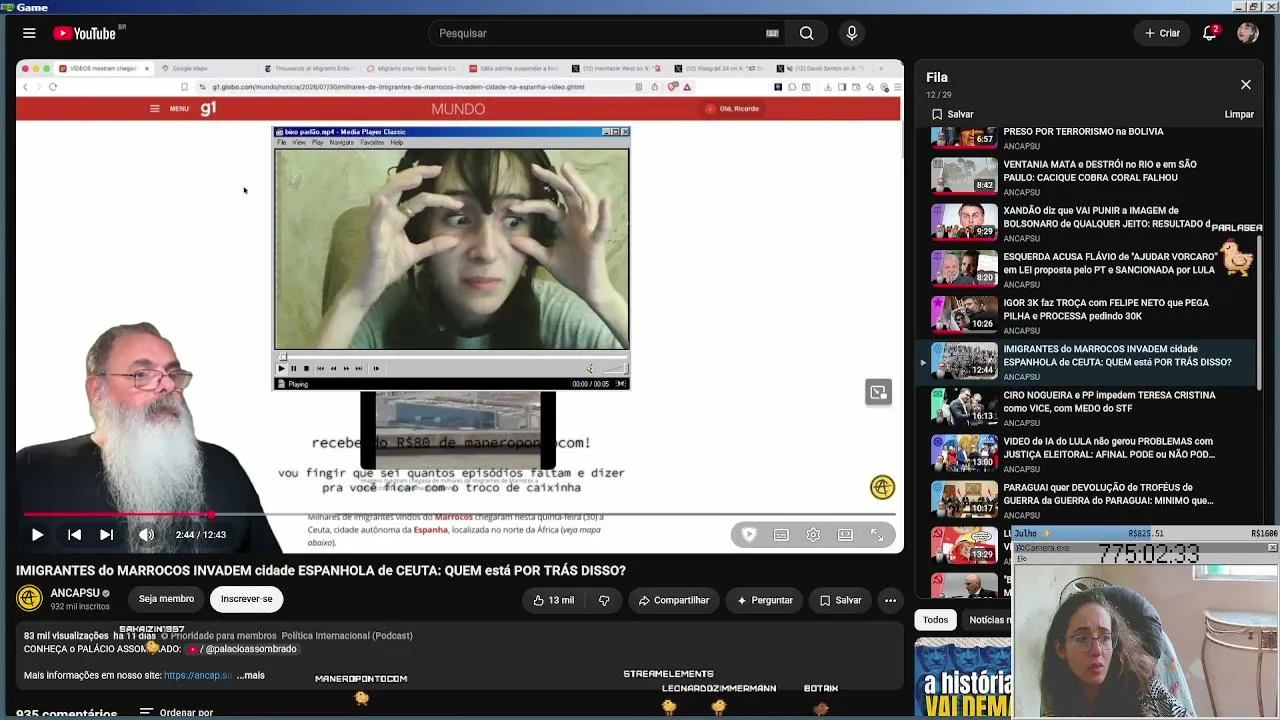Open the https://ancap.su link in description

click(x=198, y=676)
